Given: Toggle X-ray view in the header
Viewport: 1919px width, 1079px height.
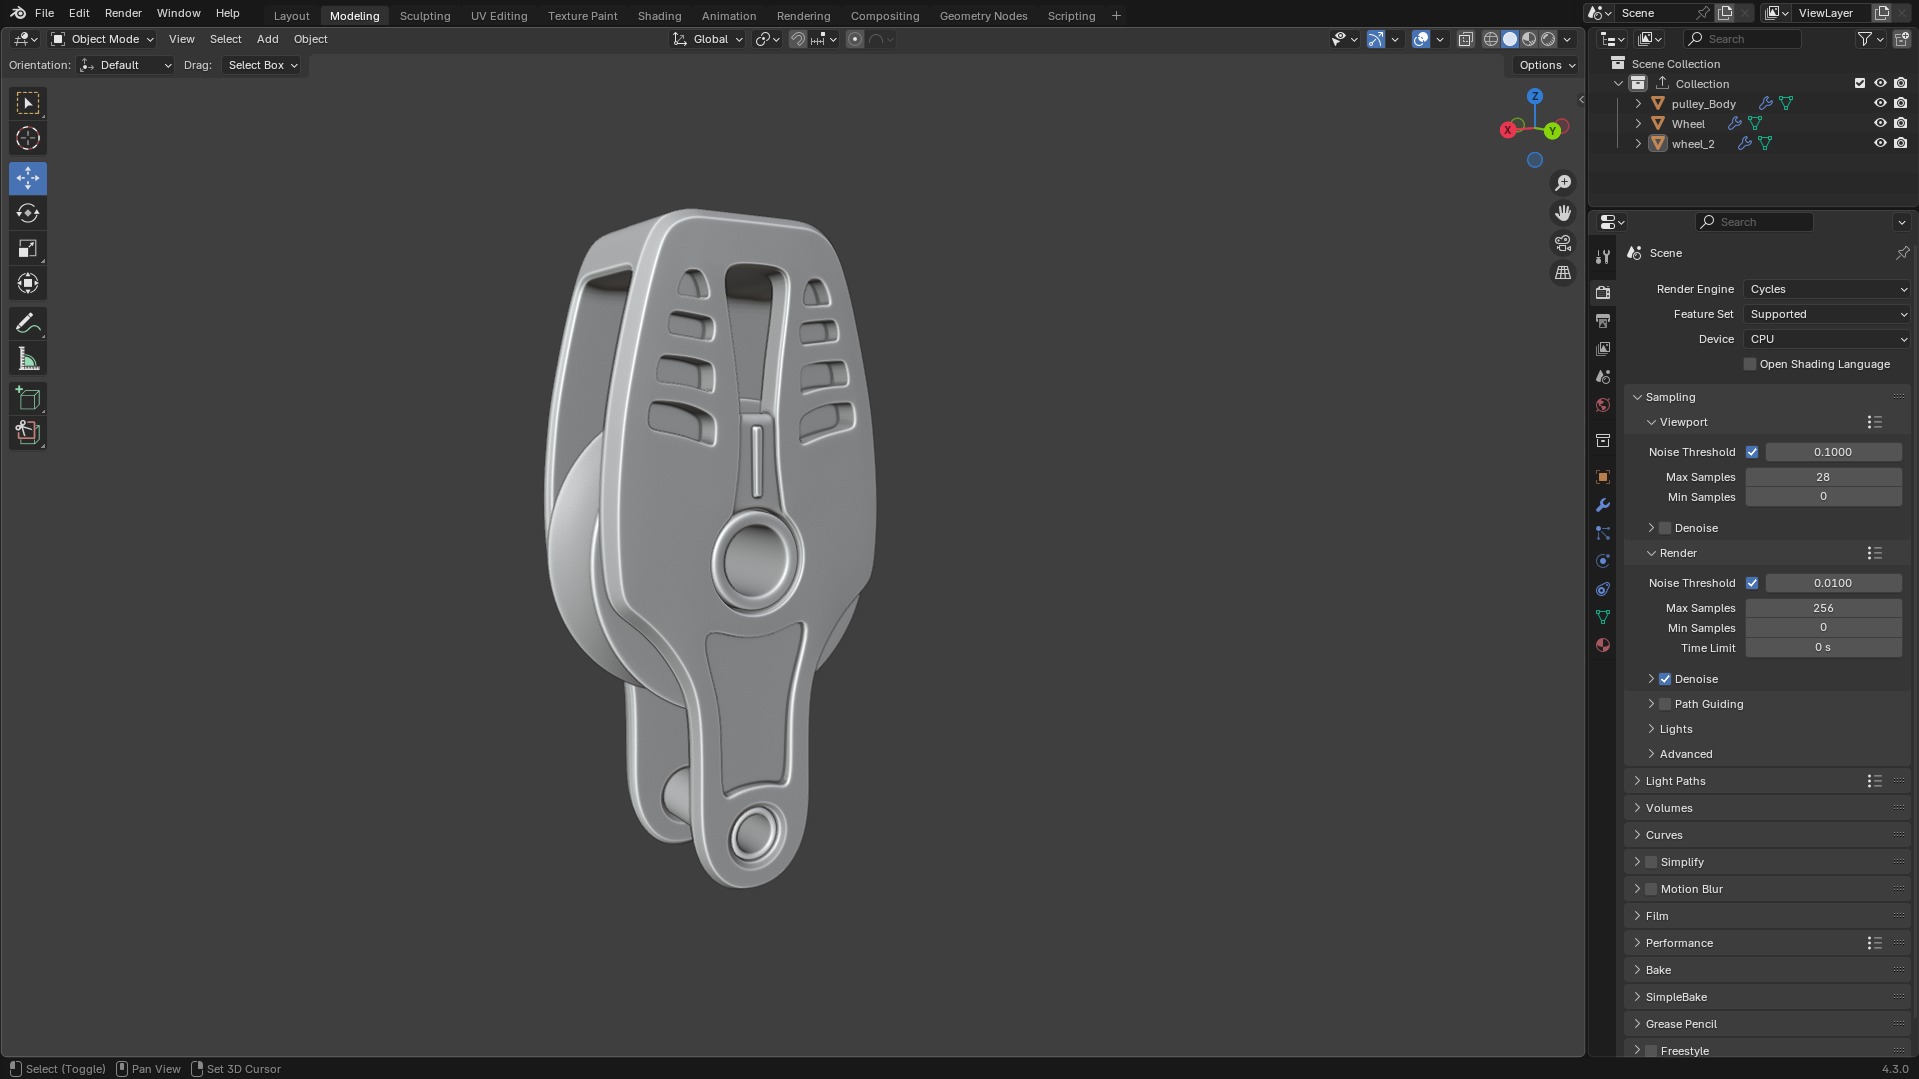Looking at the screenshot, I should click(1465, 39).
